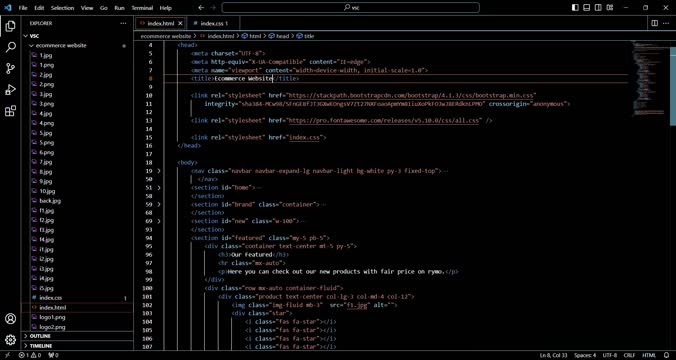Click 'ecommerce website' in the breadcrumb

pyautogui.click(x=166, y=36)
